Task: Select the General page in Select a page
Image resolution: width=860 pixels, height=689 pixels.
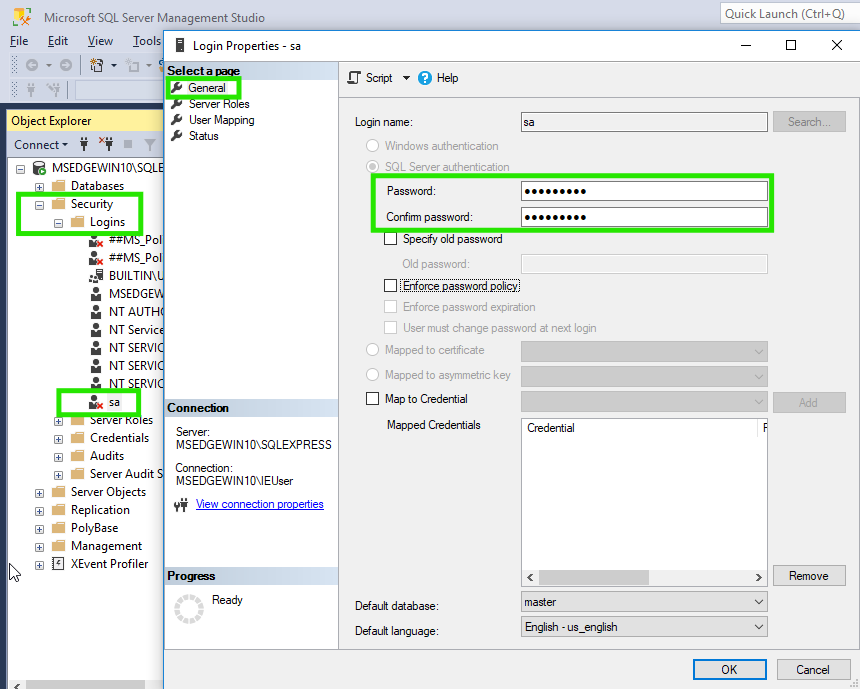Action: 208,87
